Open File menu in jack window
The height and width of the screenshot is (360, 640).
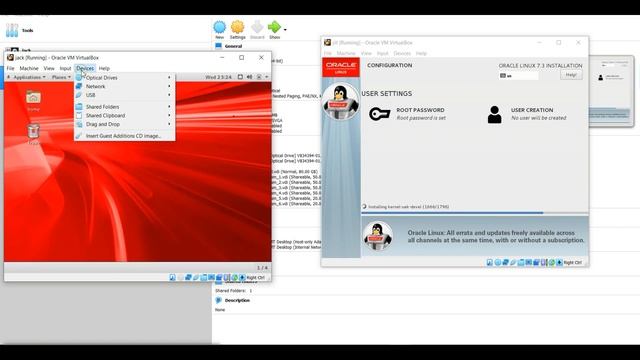pyautogui.click(x=11, y=68)
